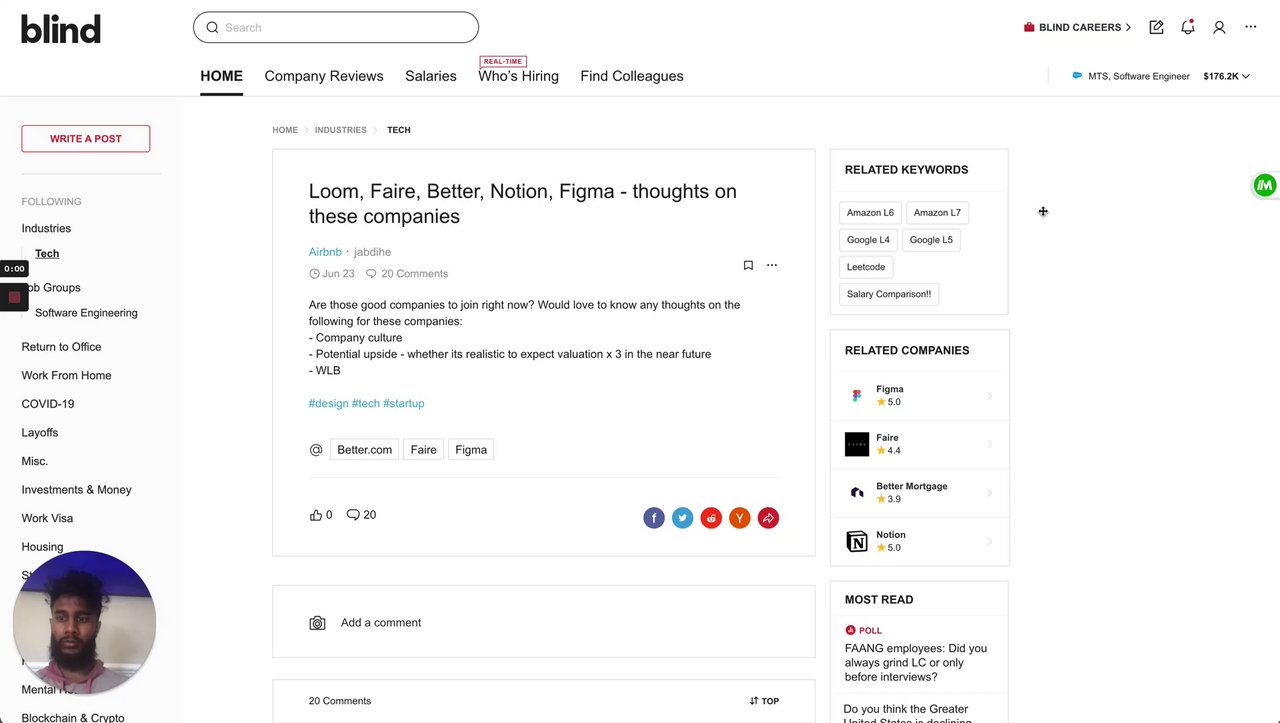Bookmark this post
The height and width of the screenshot is (723, 1280).
click(748, 265)
